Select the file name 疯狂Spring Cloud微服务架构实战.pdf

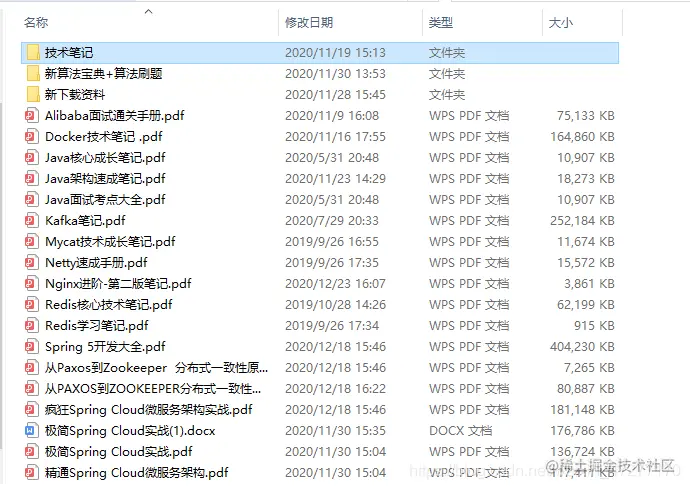pos(148,410)
